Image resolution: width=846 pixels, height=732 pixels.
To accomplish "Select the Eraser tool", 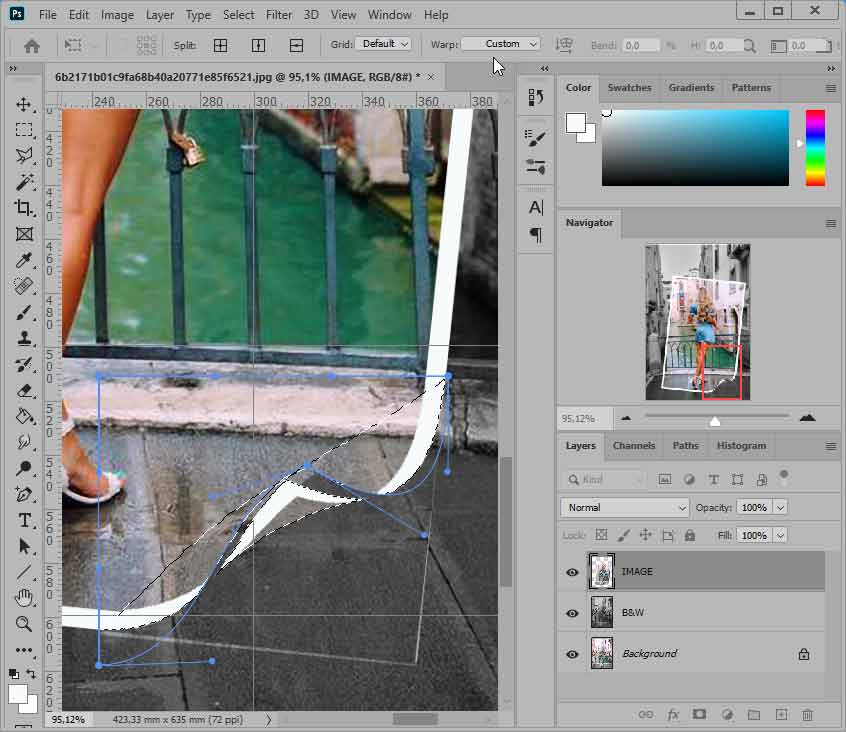I will [x=24, y=391].
